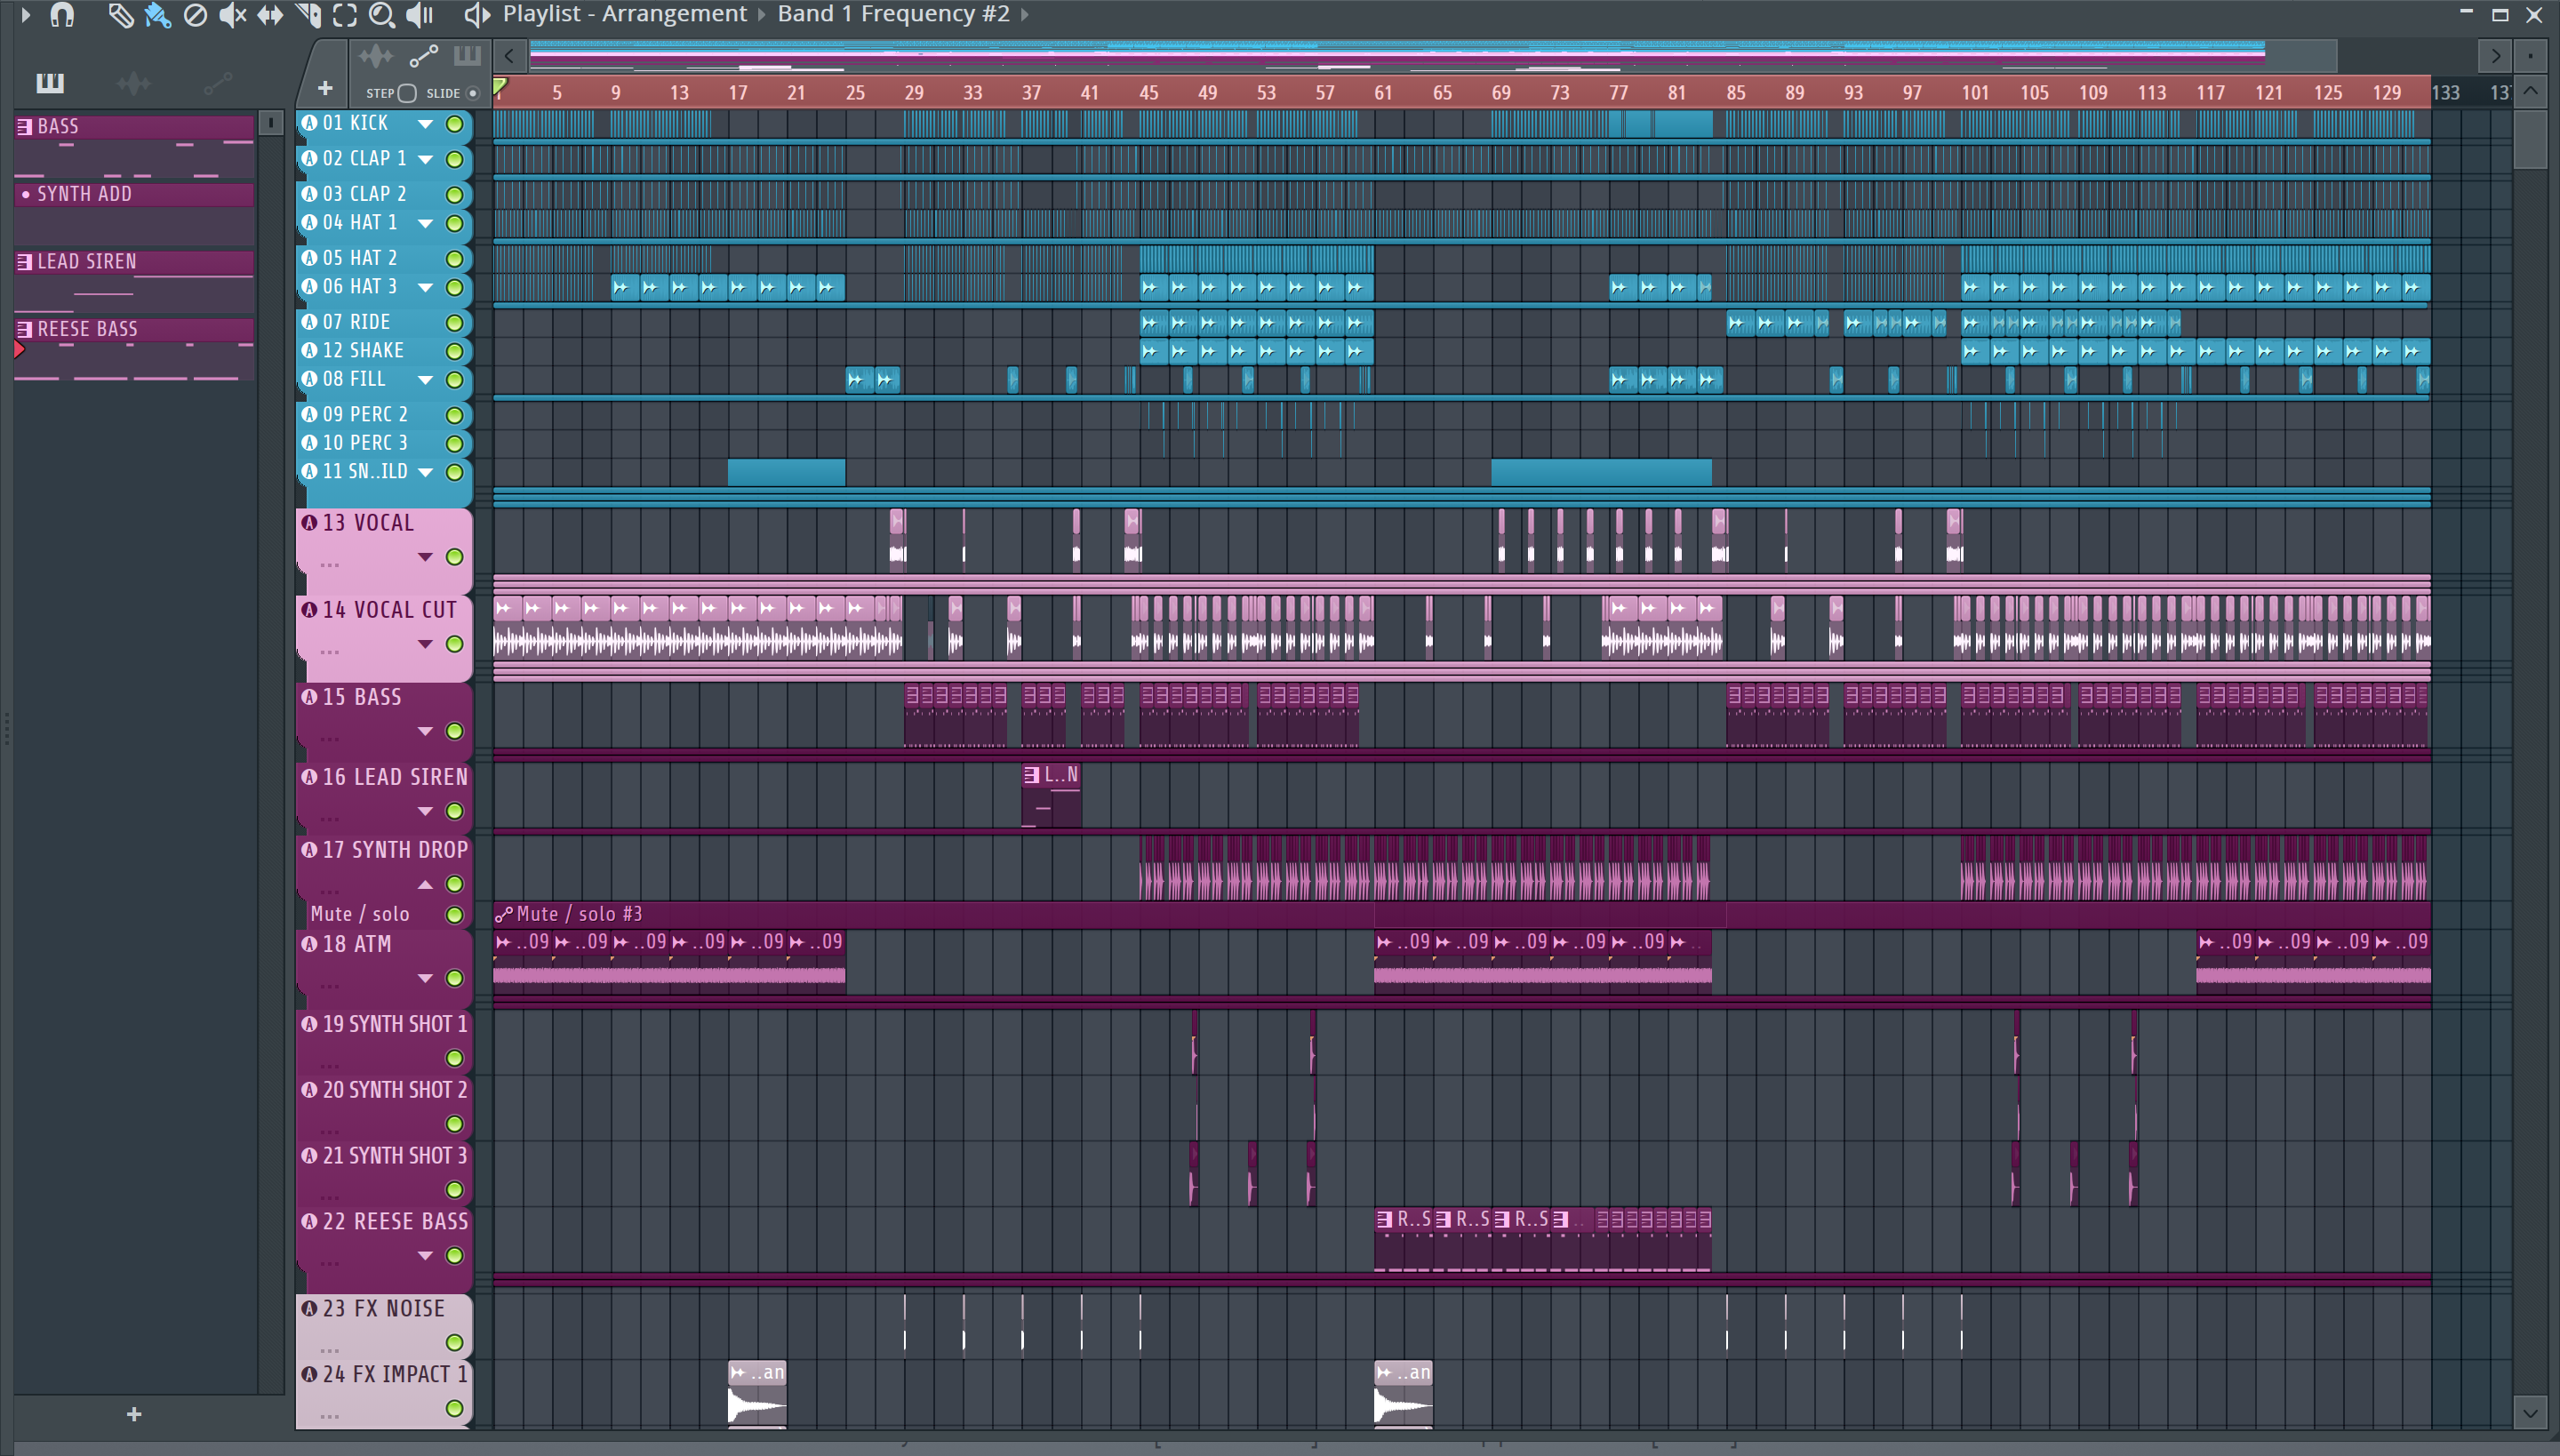Add a new track with plus button

click(x=325, y=88)
